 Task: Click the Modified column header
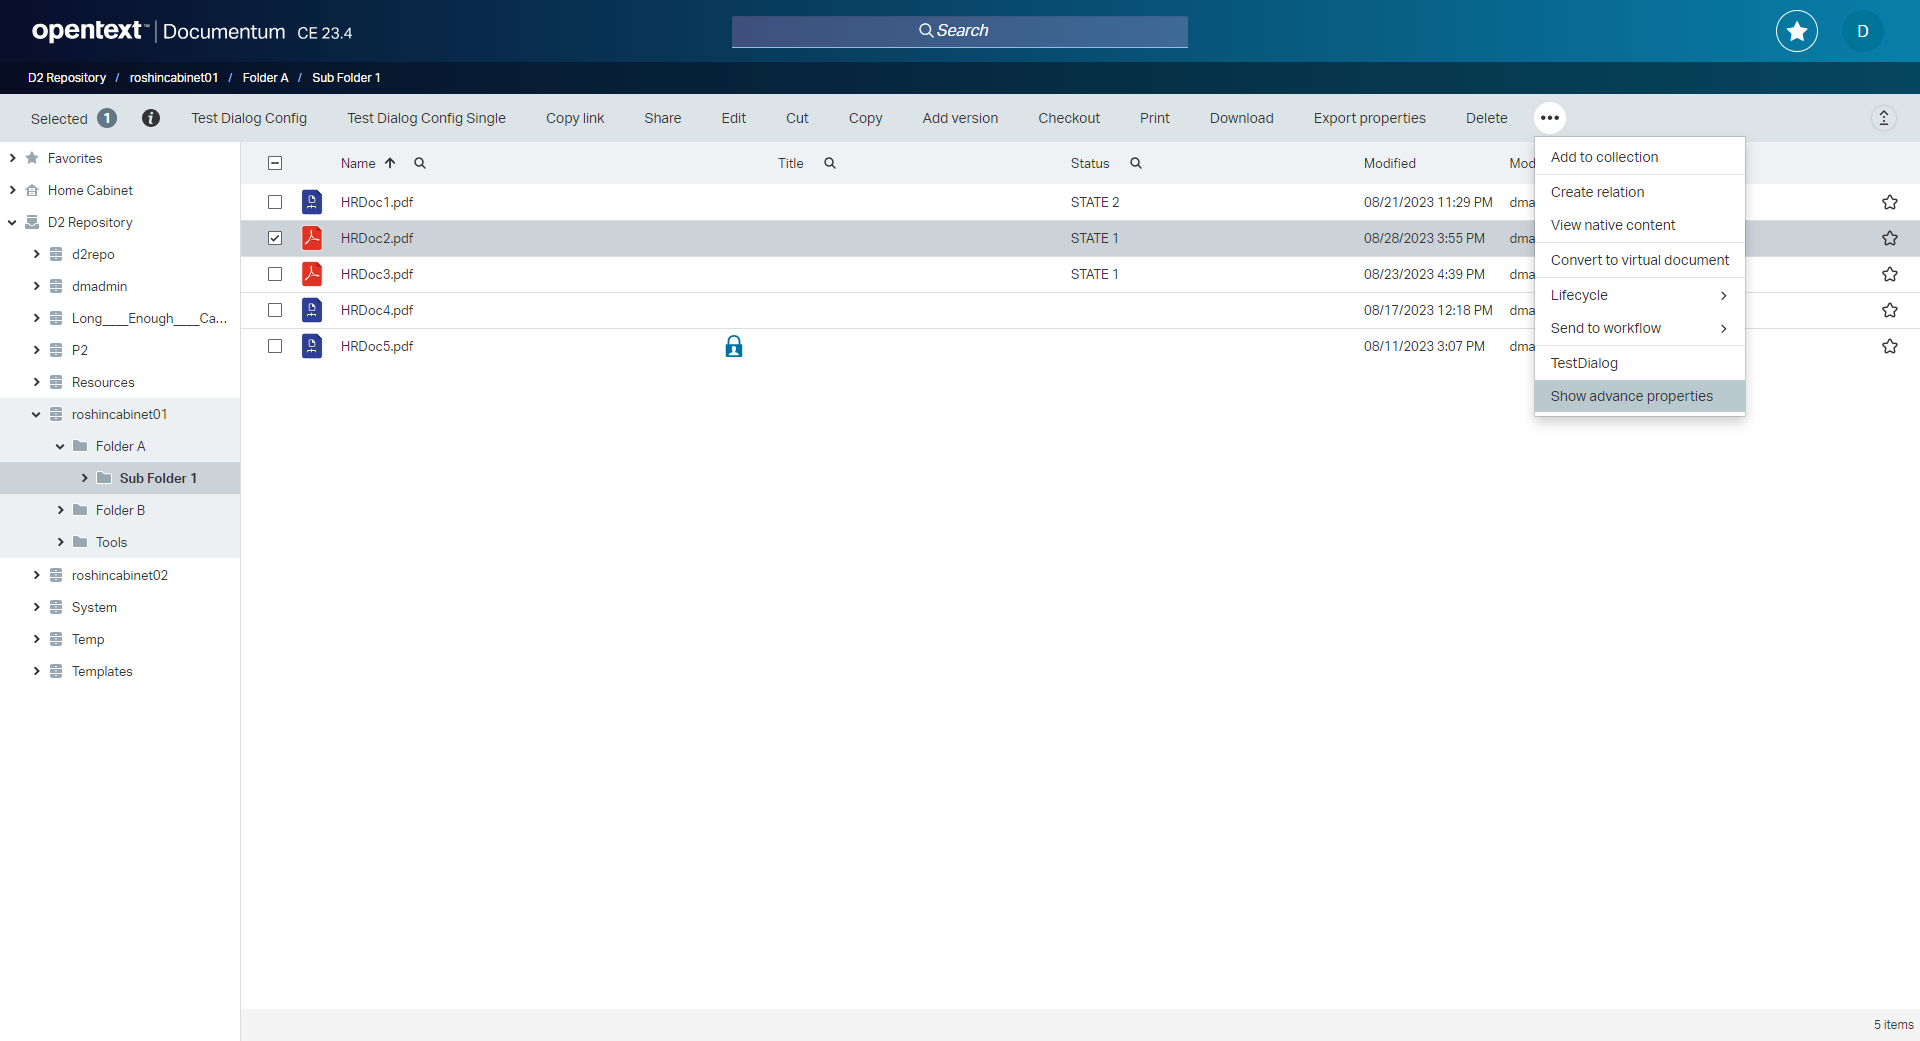[x=1390, y=163]
